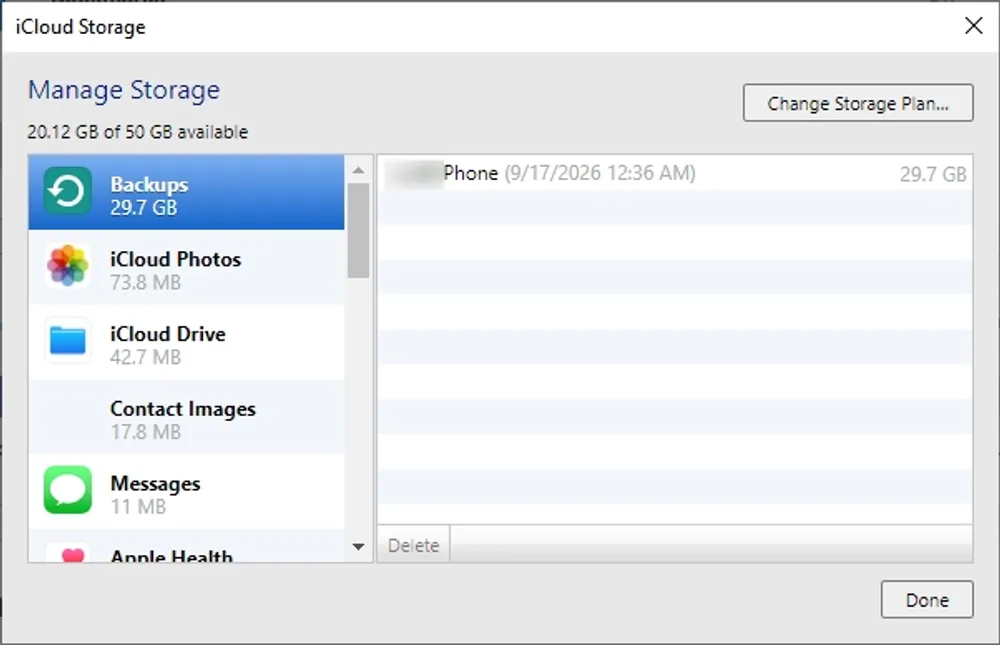
Task: Click the 73.8 MB size under iCloud Photos
Action: [x=145, y=282]
